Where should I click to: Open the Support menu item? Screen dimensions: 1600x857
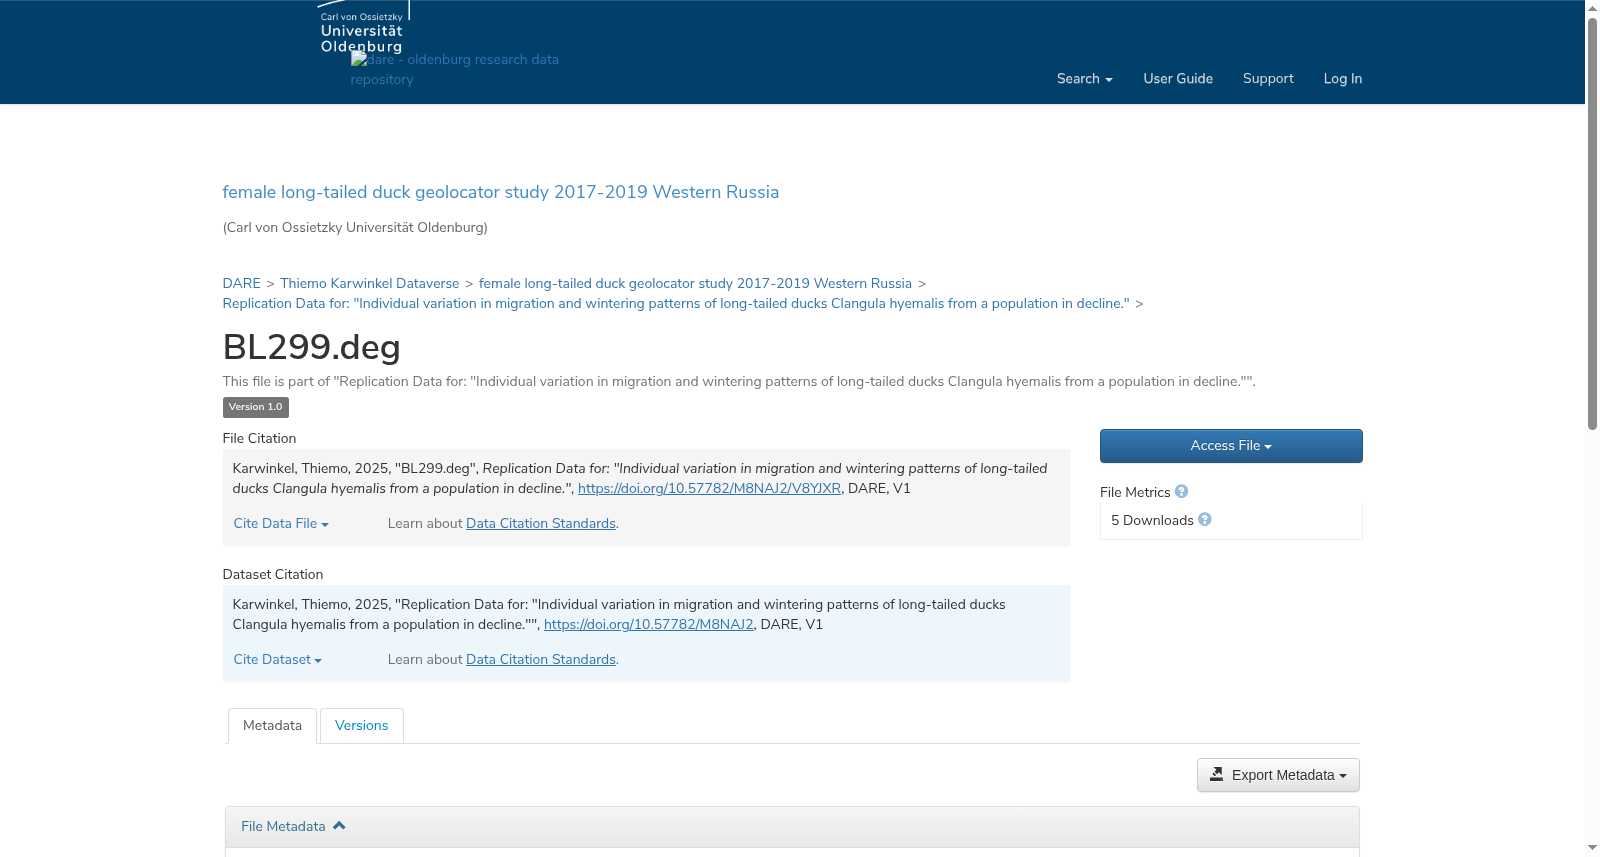click(x=1268, y=79)
